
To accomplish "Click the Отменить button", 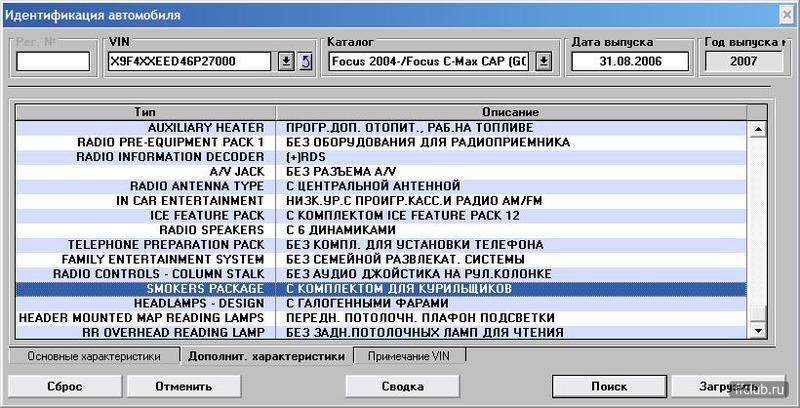I will click(x=184, y=386).
